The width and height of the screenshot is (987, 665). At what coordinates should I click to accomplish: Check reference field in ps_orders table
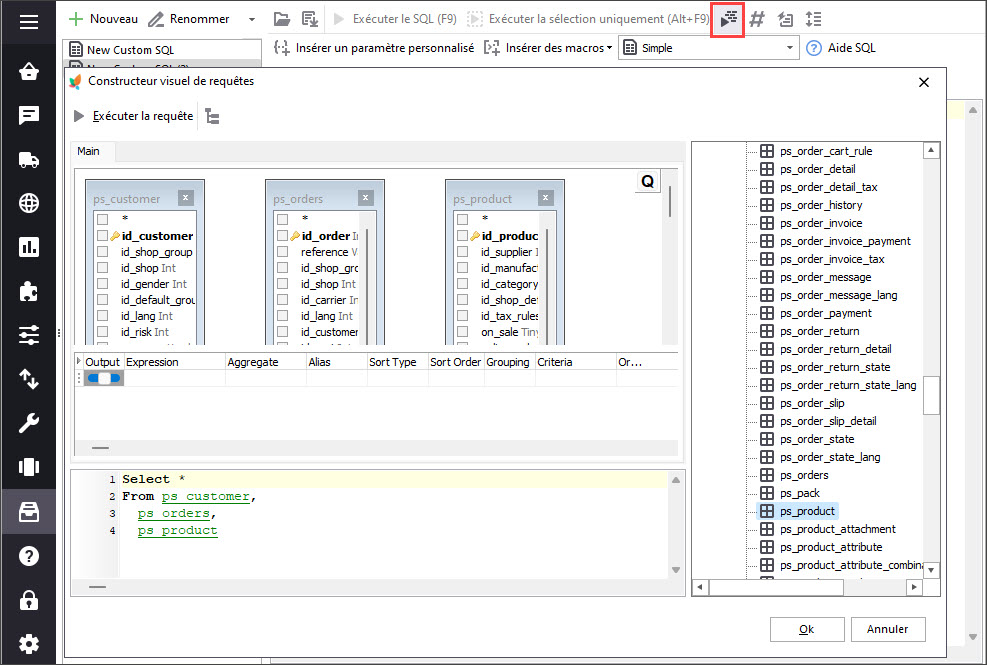[x=283, y=252]
